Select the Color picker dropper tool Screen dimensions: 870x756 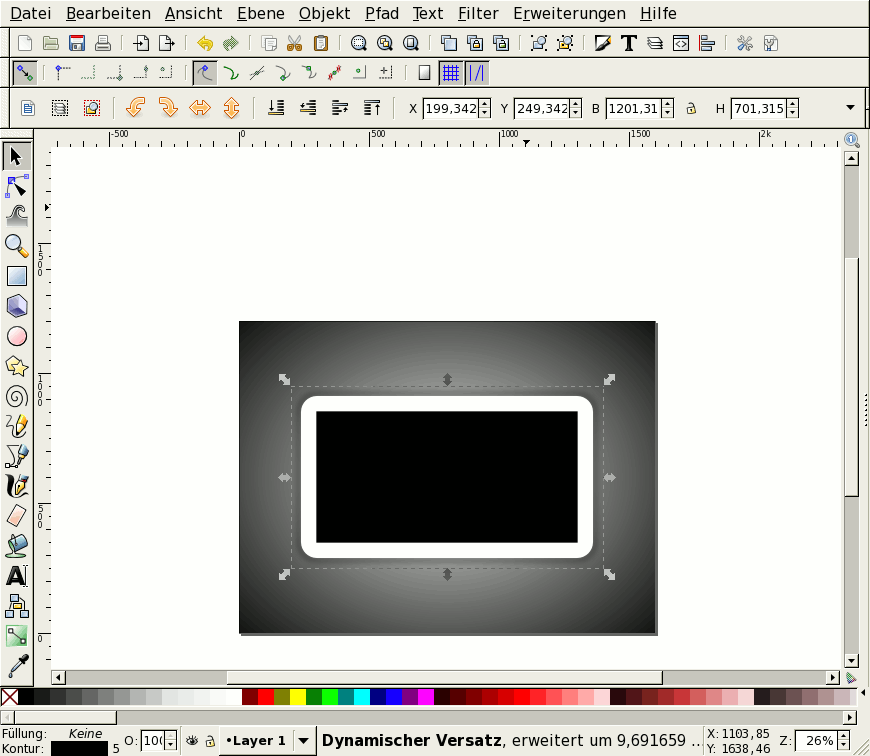(x=17, y=665)
